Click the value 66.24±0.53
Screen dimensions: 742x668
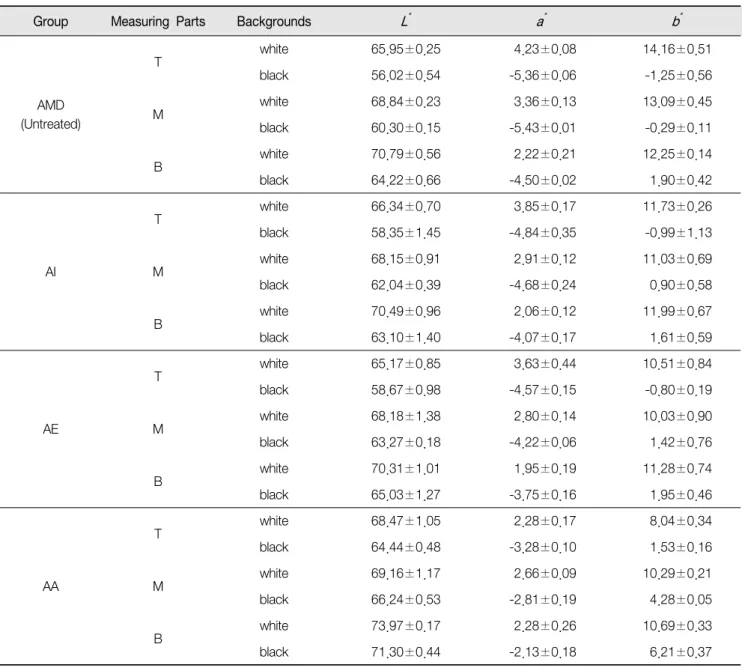coord(406,600)
